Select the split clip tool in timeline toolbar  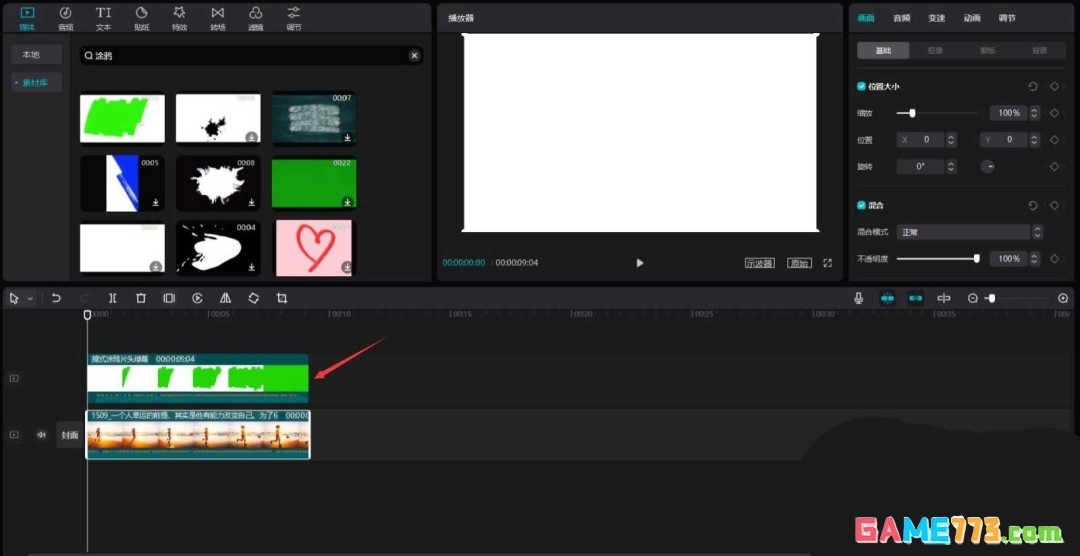click(113, 298)
